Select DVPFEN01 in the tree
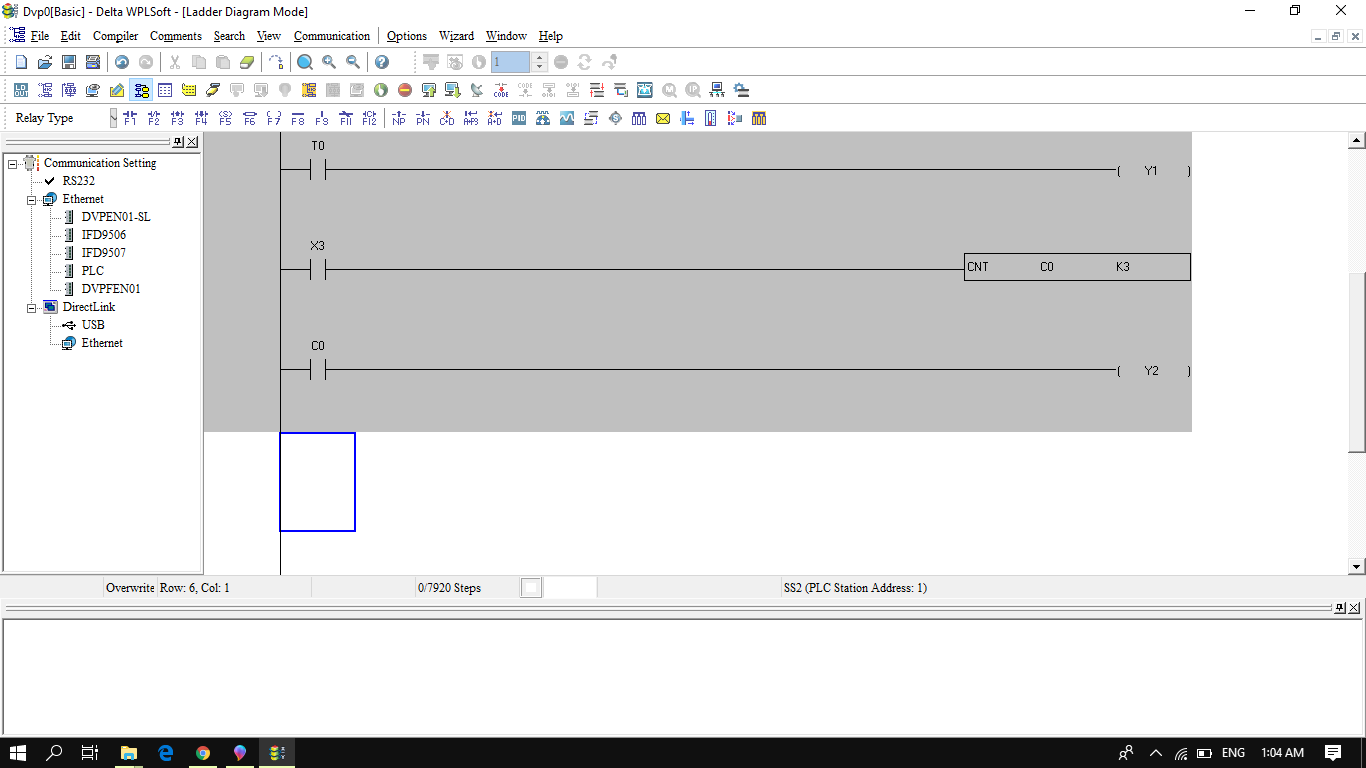The image size is (1366, 768). (x=111, y=289)
